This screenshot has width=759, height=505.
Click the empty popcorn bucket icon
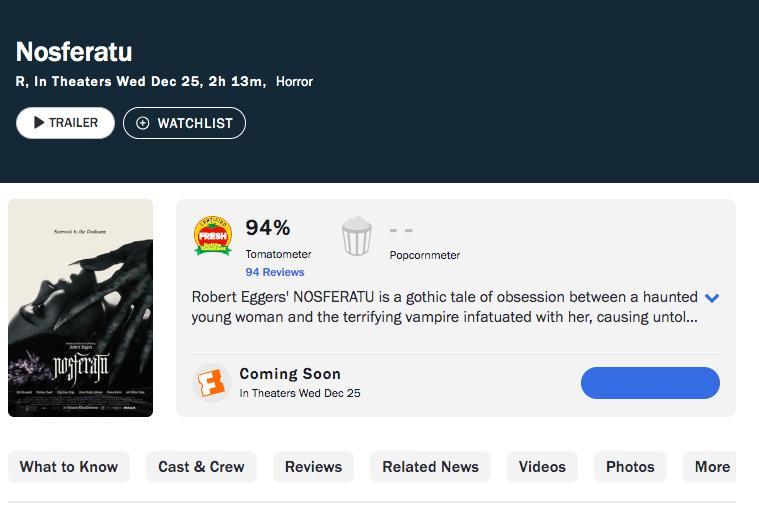tap(357, 236)
